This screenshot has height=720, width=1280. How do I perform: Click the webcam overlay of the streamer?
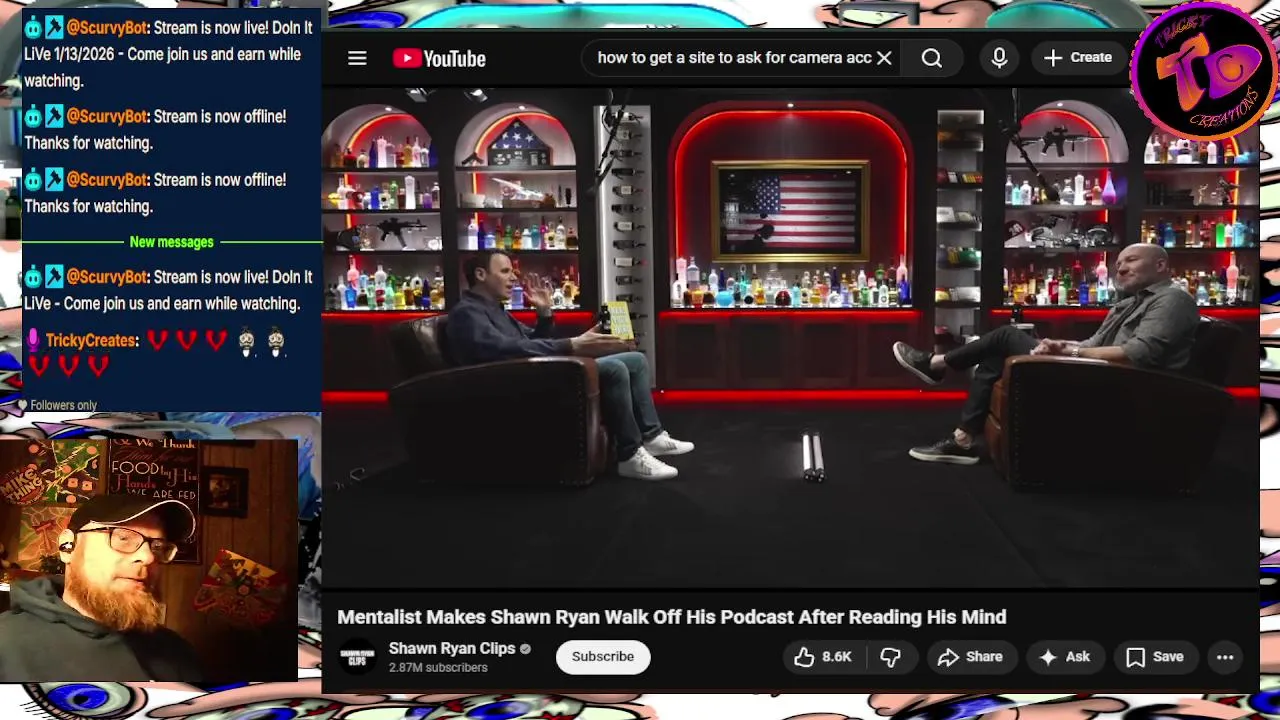(149, 560)
